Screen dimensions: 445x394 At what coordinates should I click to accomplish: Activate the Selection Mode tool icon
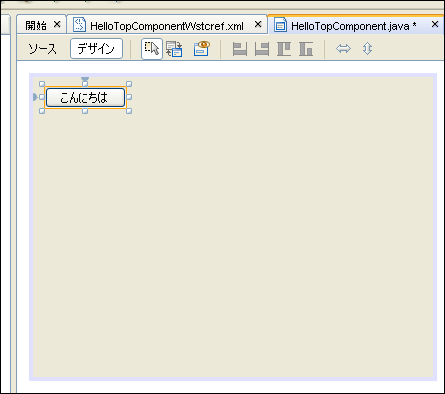click(x=152, y=49)
